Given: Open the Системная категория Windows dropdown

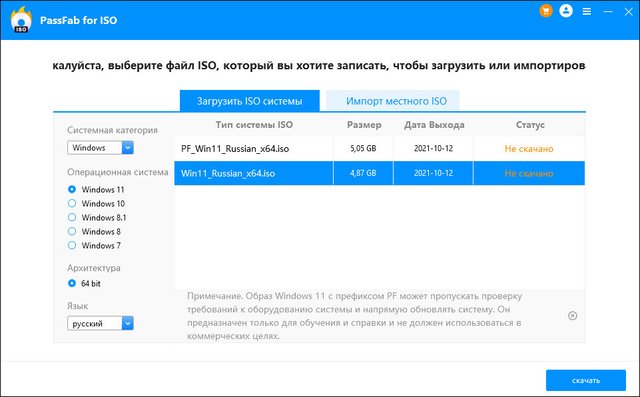Looking at the screenshot, I should 100,147.
